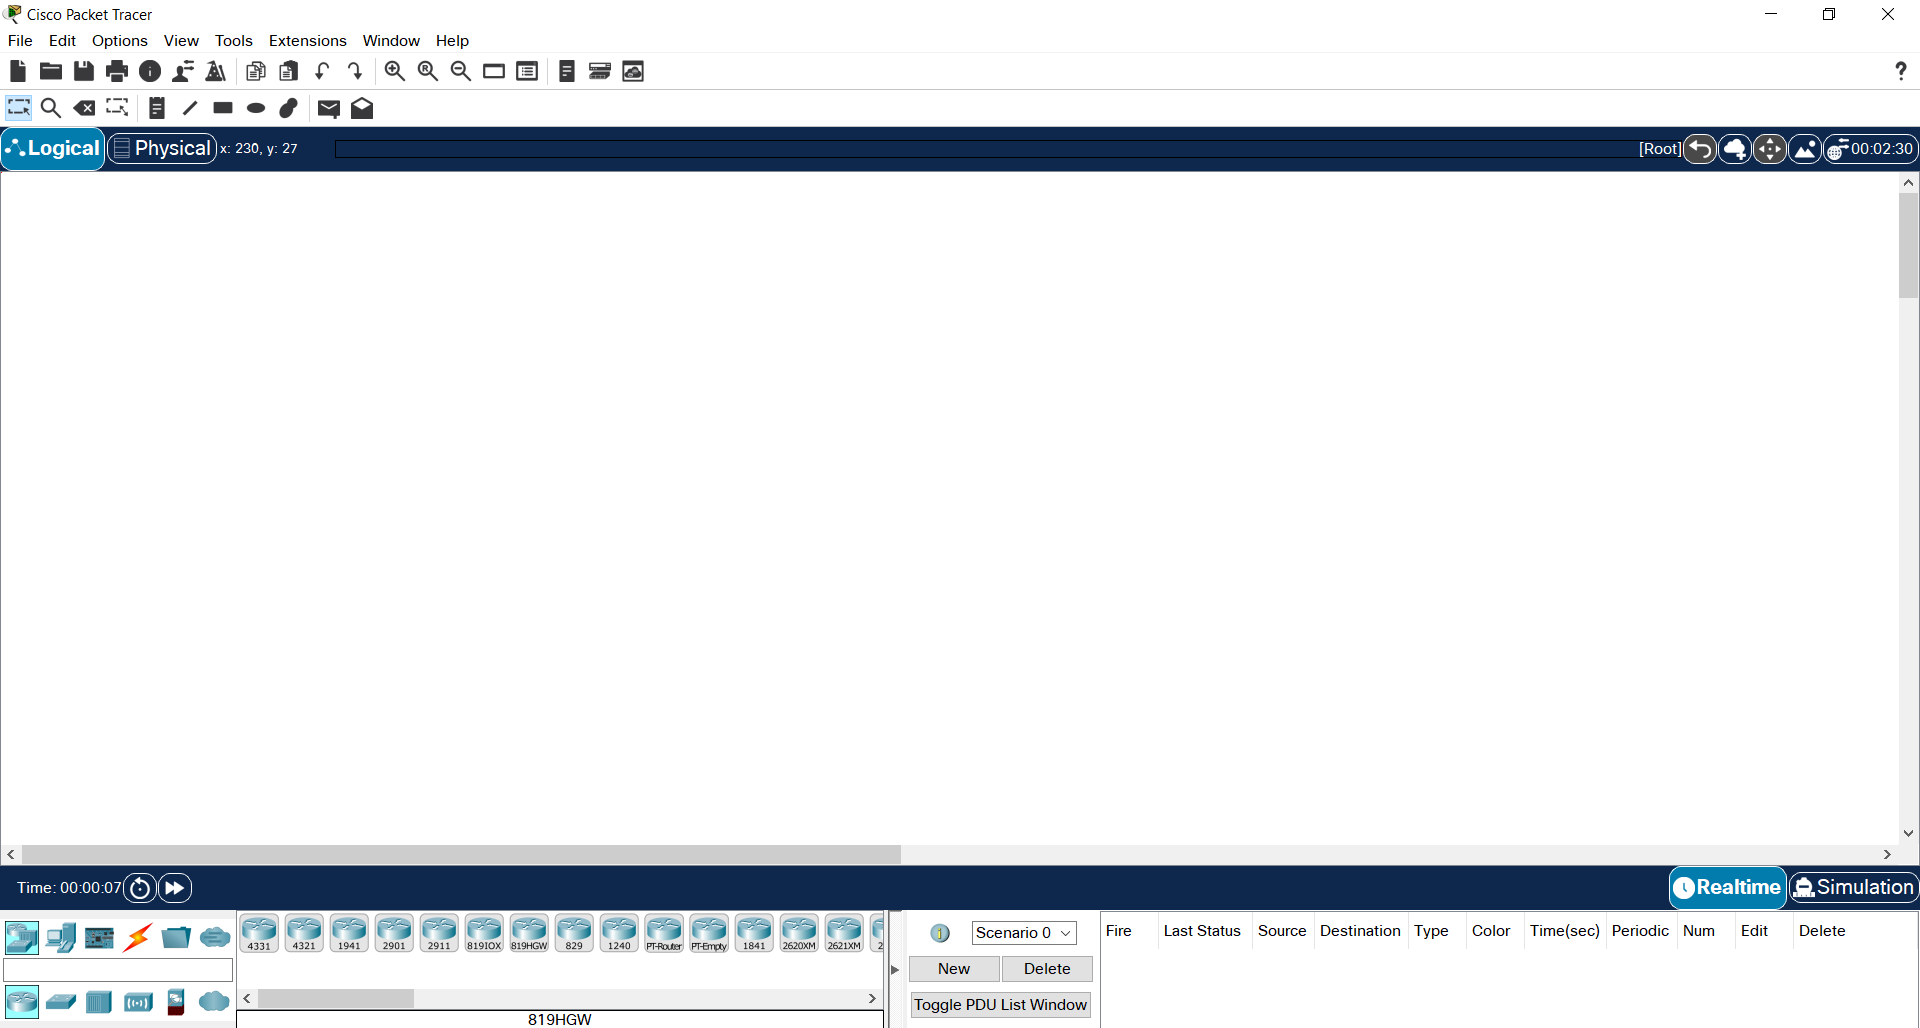Print the workspace with the printer icon
1920x1028 pixels.
(x=117, y=71)
